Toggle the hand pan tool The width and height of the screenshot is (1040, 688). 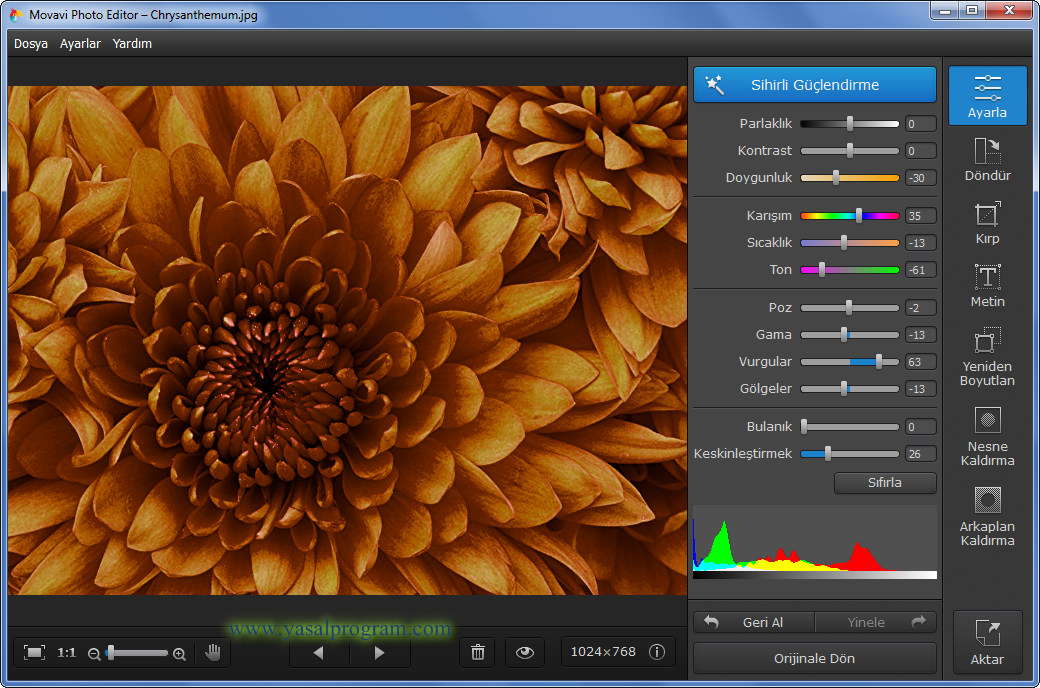(213, 652)
